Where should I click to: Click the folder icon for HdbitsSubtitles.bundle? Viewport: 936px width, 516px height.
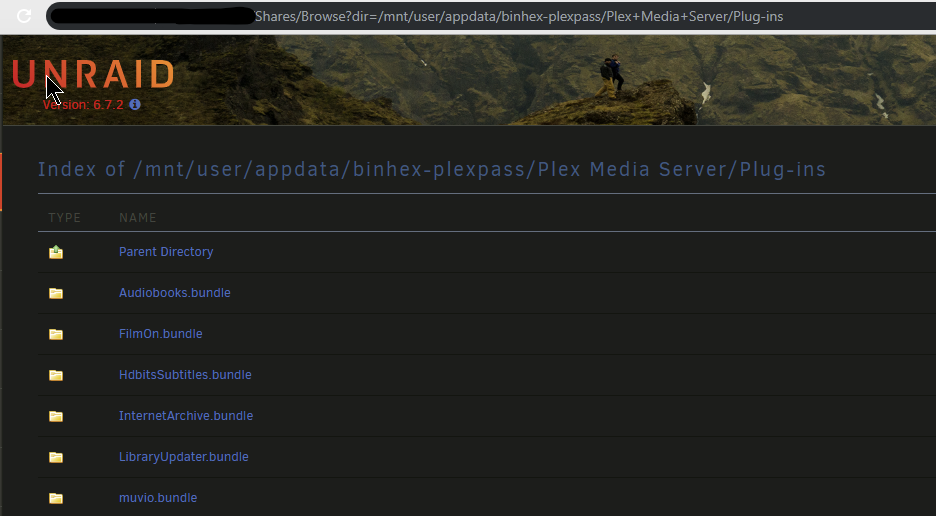(x=56, y=375)
